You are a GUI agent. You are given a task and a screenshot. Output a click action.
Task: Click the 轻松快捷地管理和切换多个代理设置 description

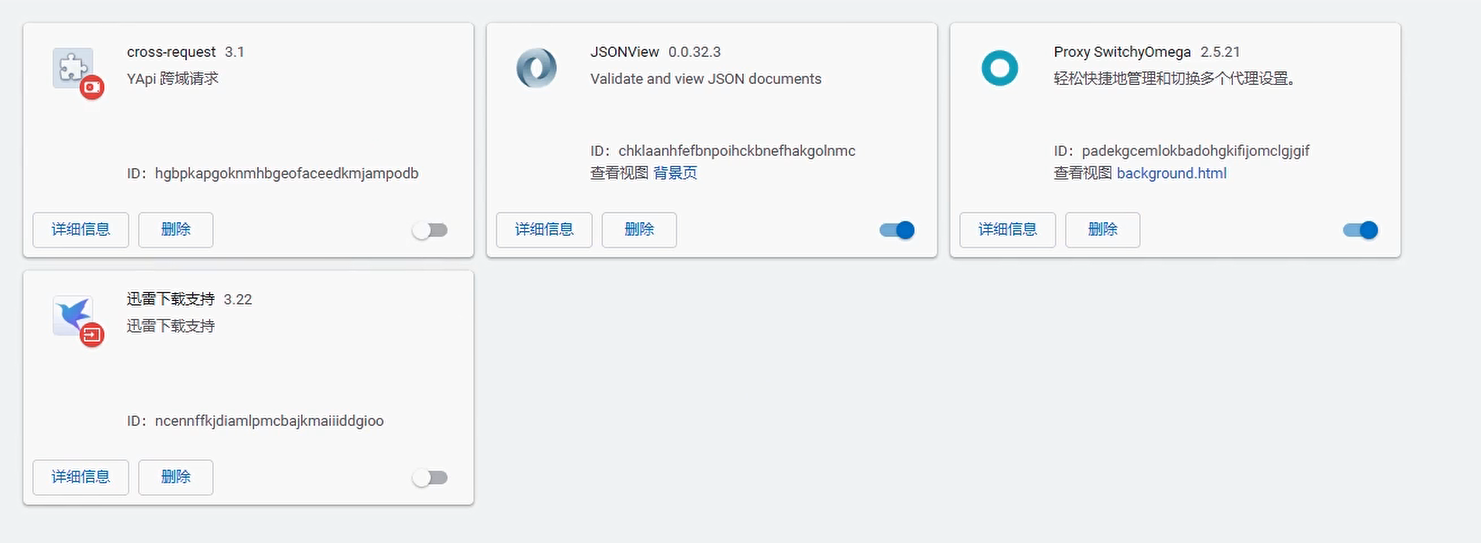point(1175,78)
